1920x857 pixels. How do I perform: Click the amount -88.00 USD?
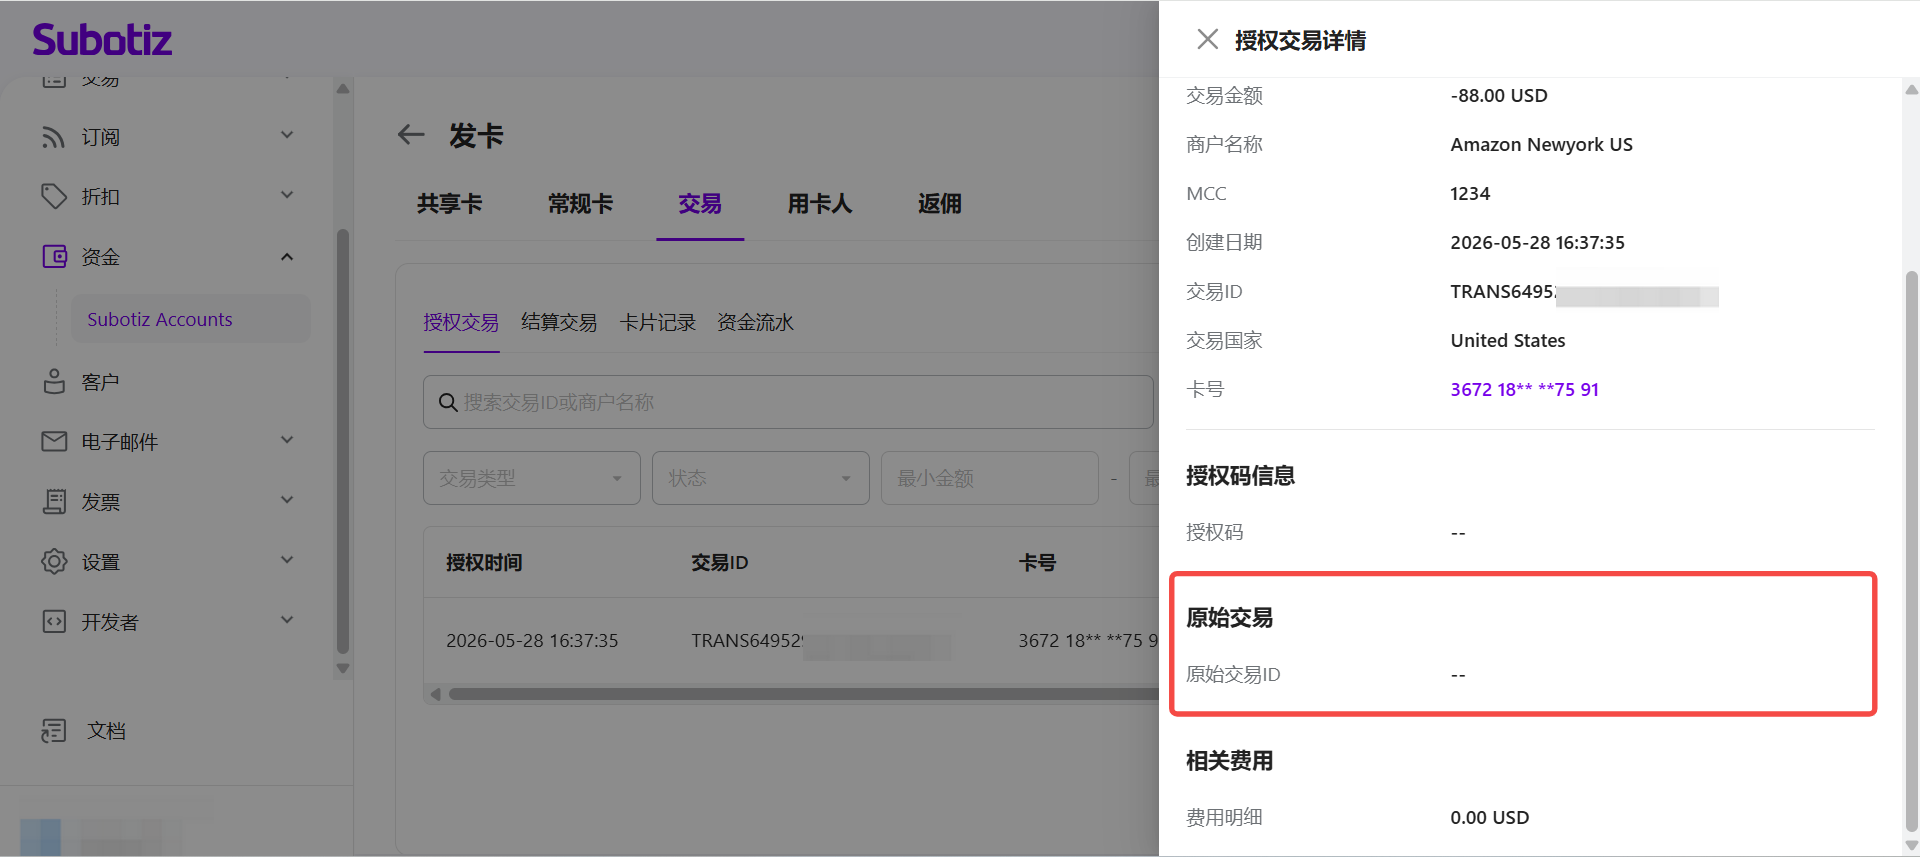point(1498,95)
